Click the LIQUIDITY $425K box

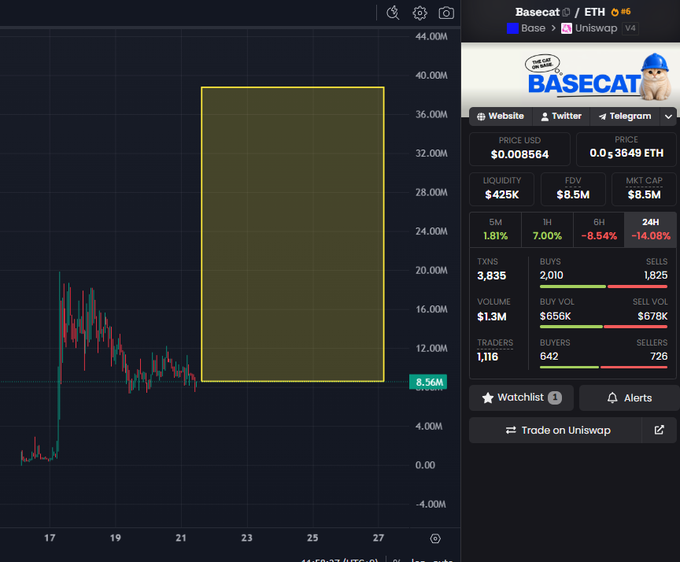(502, 189)
